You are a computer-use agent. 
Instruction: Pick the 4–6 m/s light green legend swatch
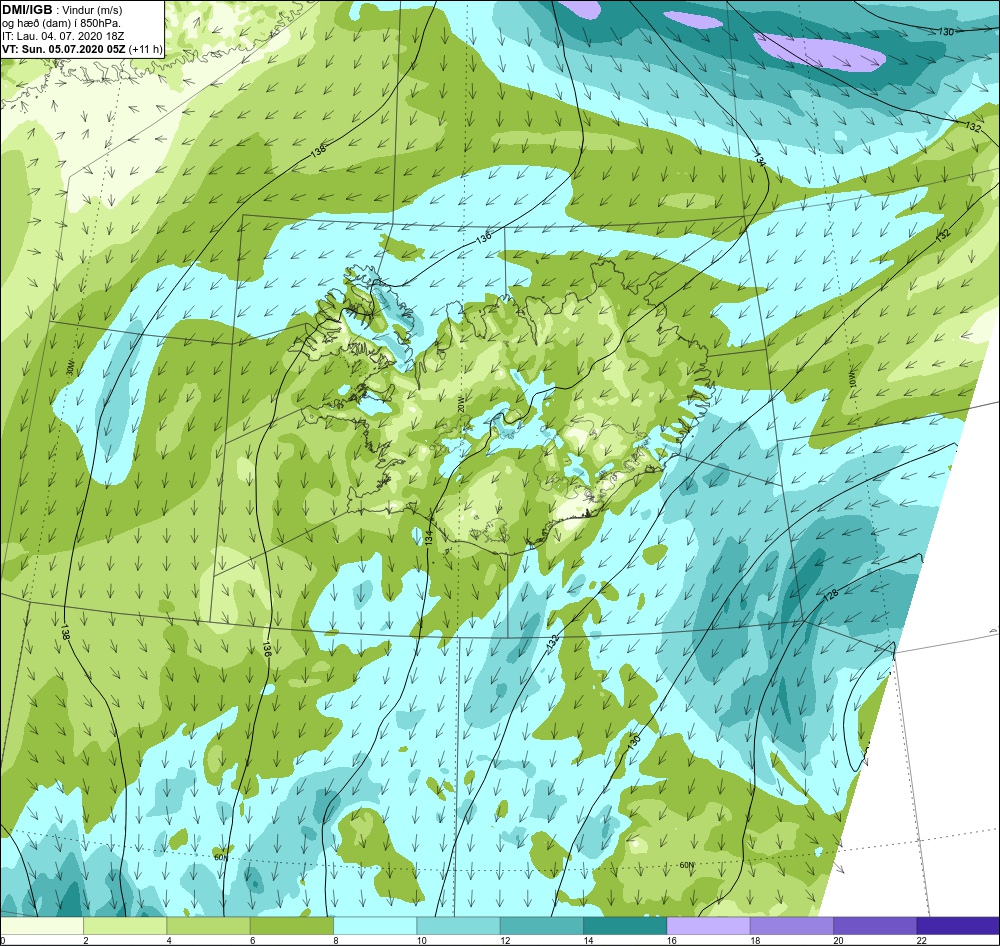pyautogui.click(x=209, y=925)
